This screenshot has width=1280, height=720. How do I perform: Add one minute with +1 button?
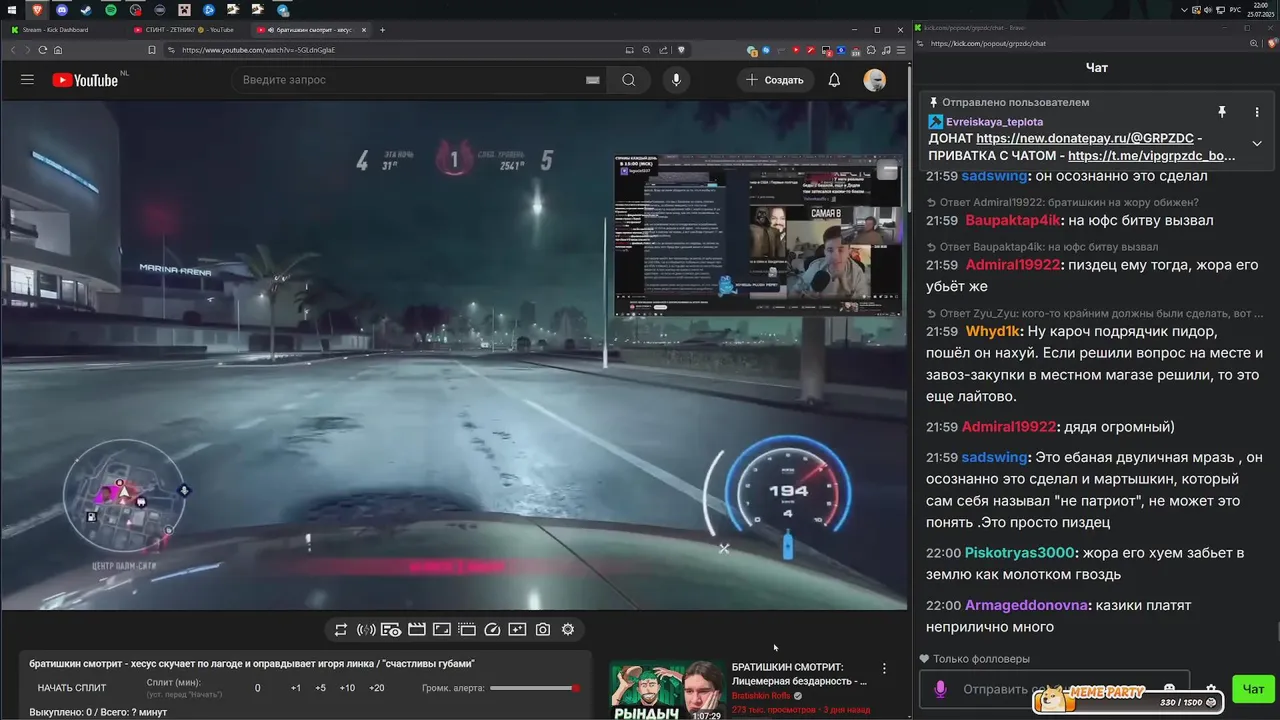point(296,688)
